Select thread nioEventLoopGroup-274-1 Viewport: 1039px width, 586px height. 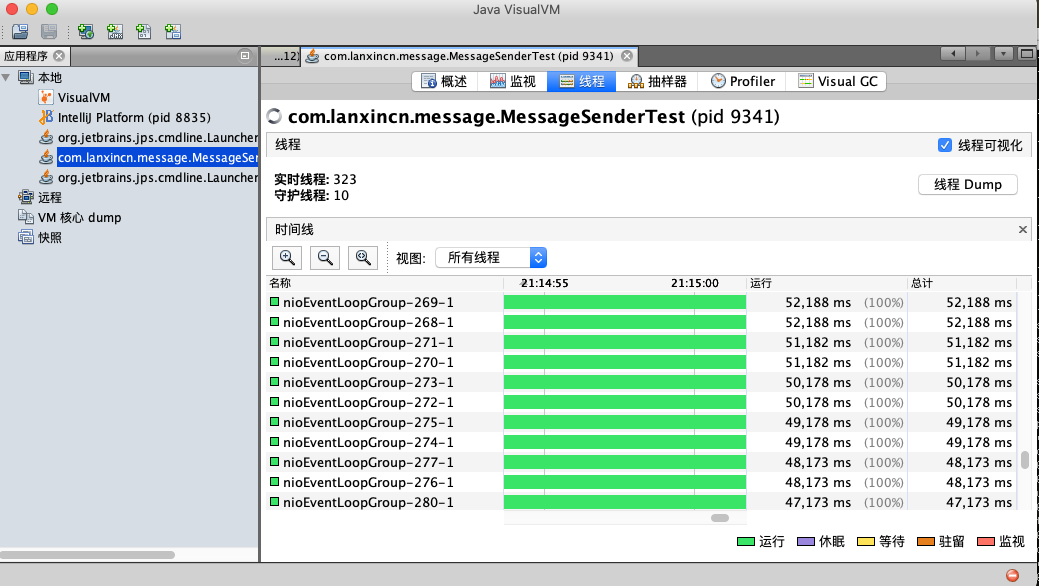368,441
